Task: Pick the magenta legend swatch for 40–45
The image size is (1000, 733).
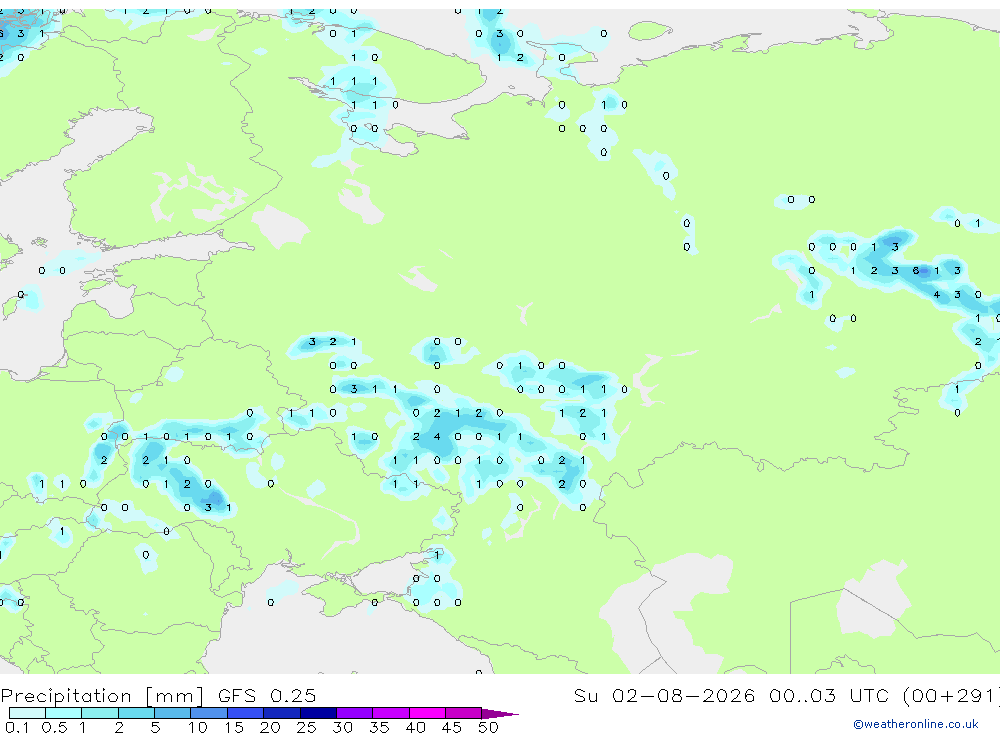Action: coord(427,713)
